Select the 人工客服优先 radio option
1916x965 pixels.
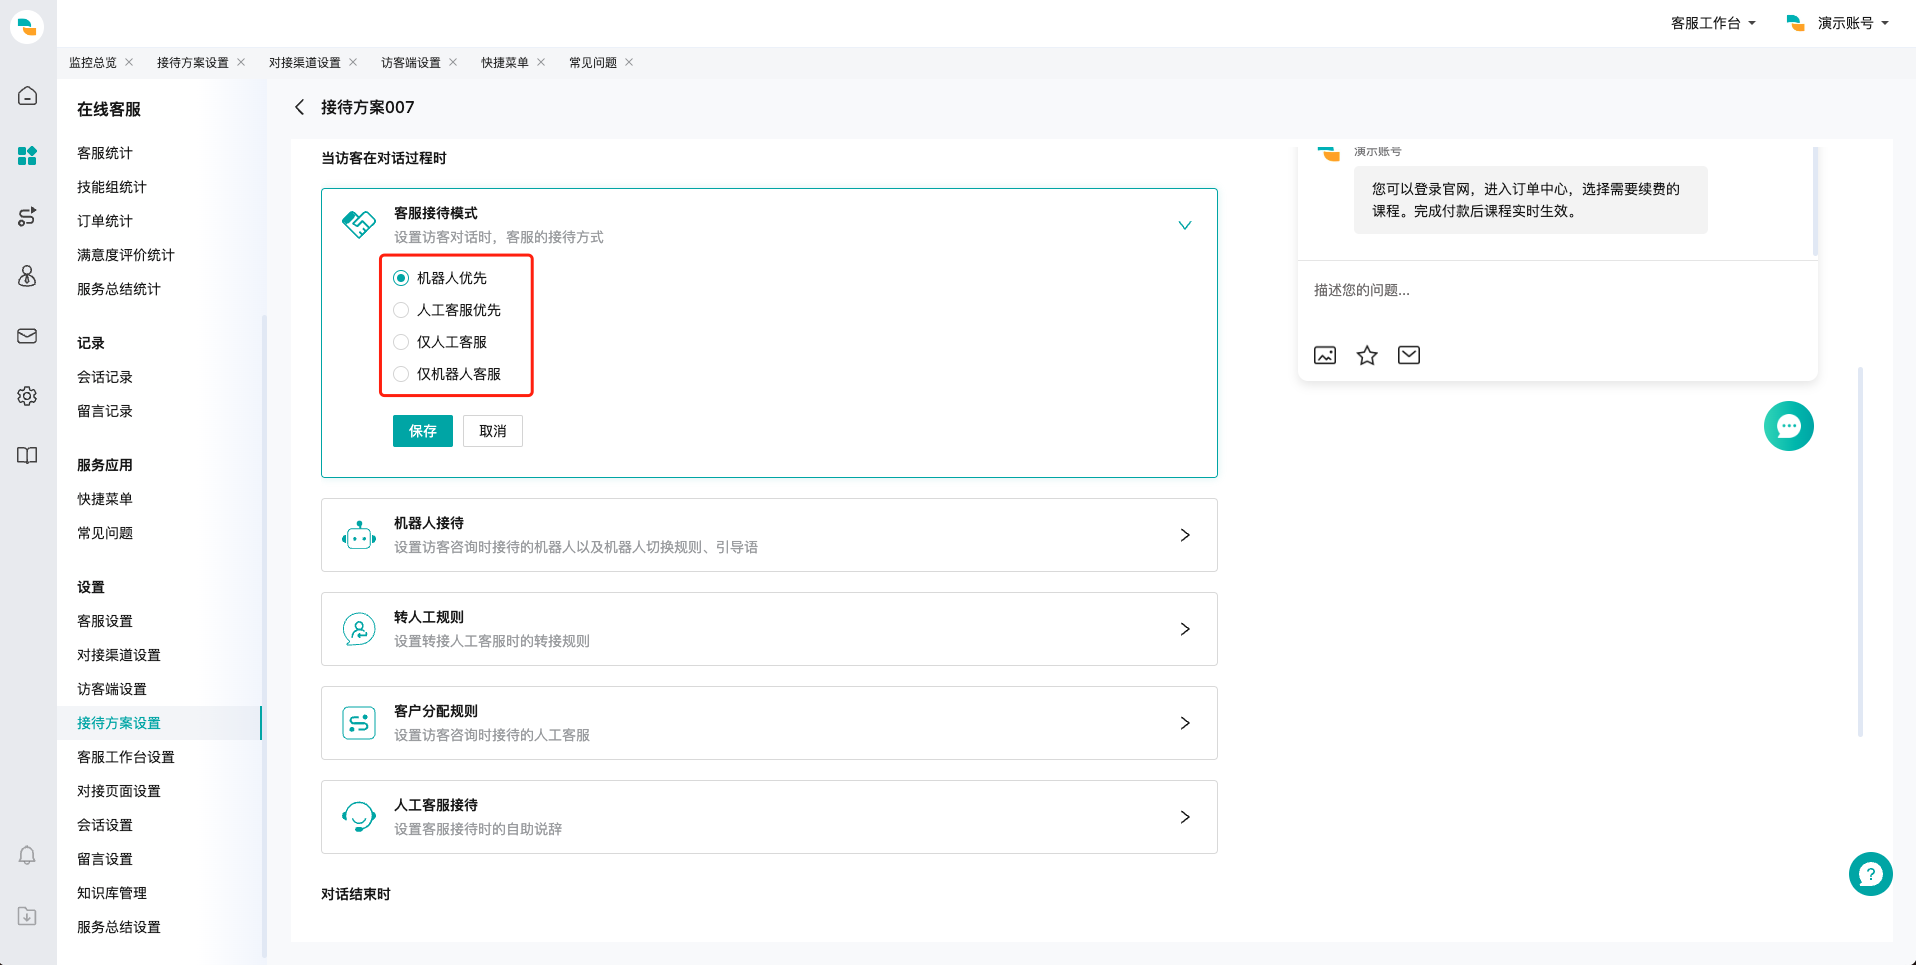[401, 310]
